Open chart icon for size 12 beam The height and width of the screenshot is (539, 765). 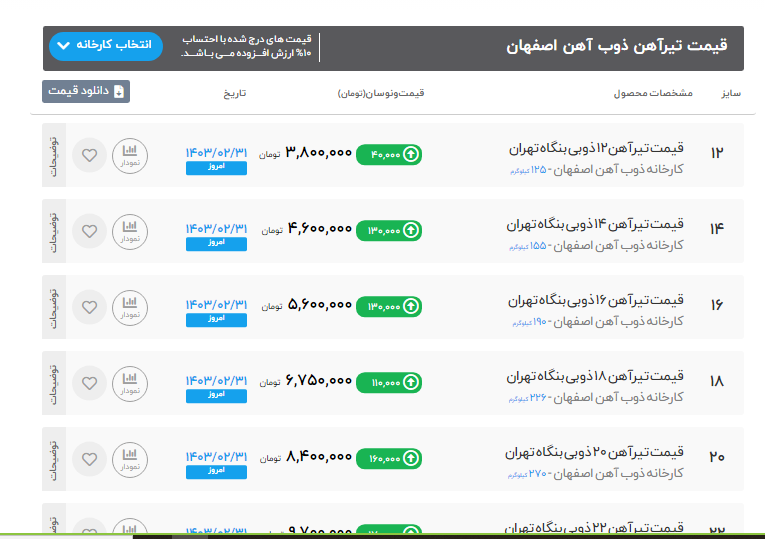point(129,155)
